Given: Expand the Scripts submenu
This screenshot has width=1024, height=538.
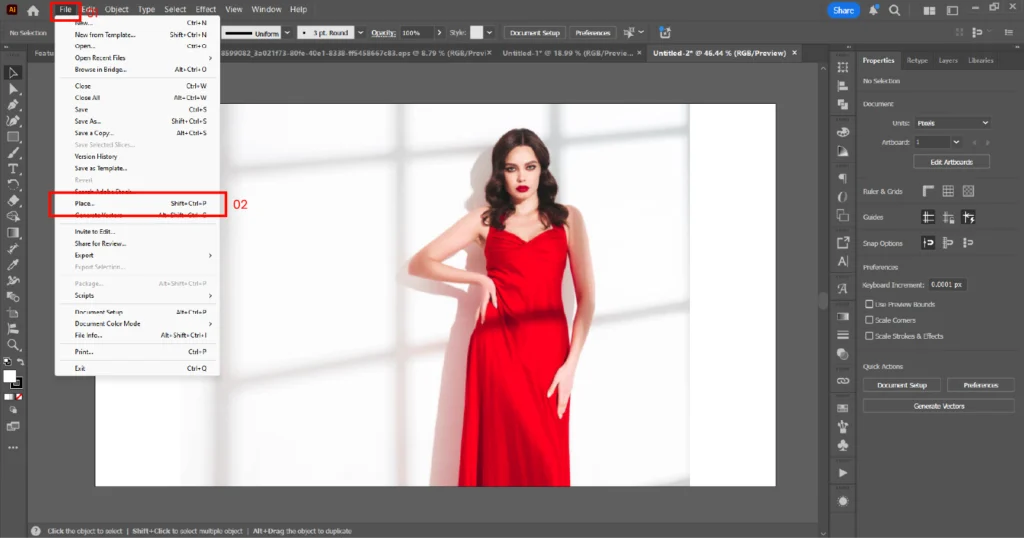Looking at the screenshot, I should click(x=137, y=295).
